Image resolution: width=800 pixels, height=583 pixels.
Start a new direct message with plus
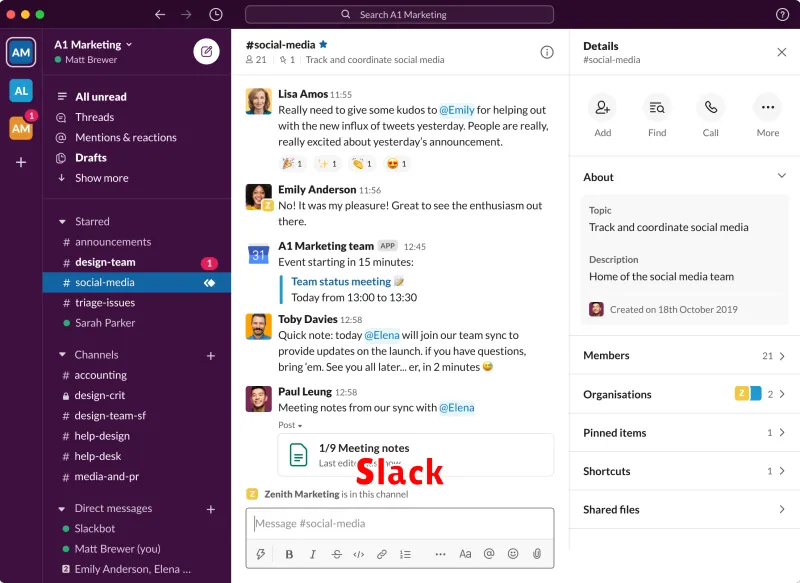[x=211, y=509]
